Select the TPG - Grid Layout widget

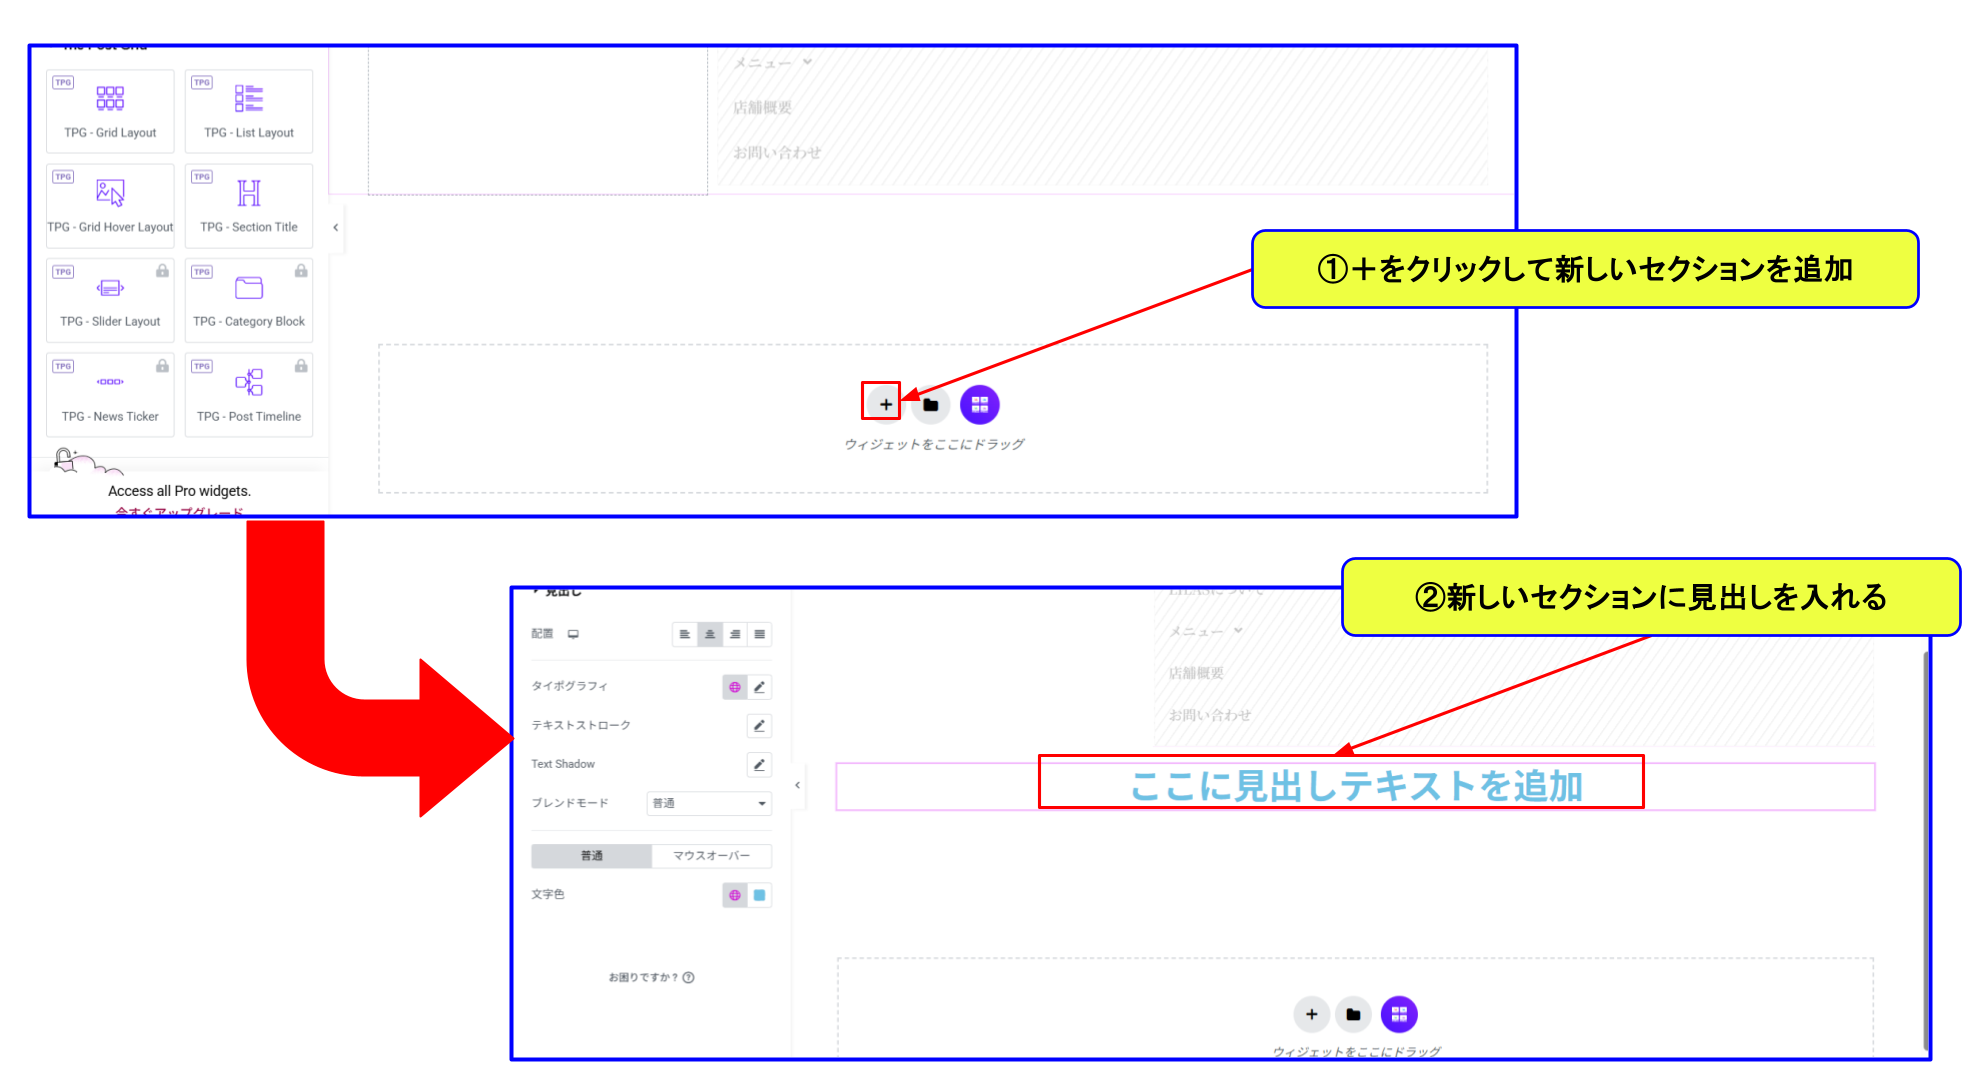110,111
